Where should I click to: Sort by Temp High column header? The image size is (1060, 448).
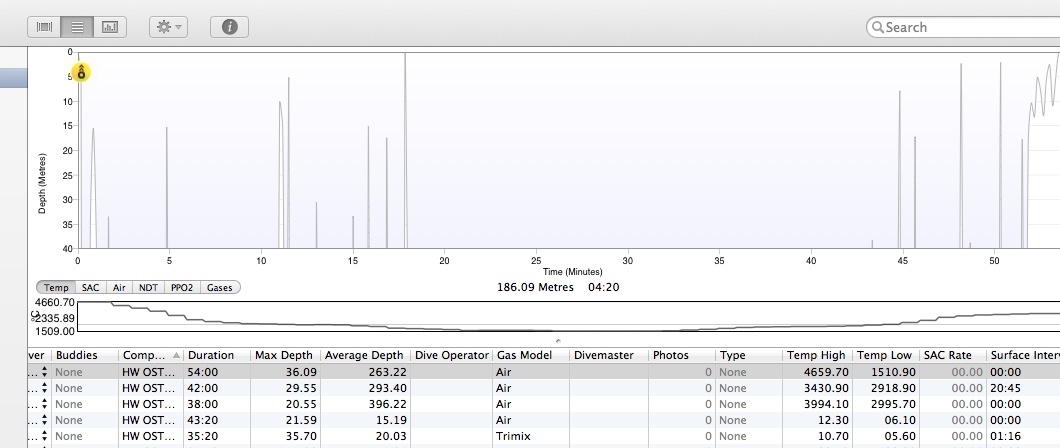(x=815, y=355)
